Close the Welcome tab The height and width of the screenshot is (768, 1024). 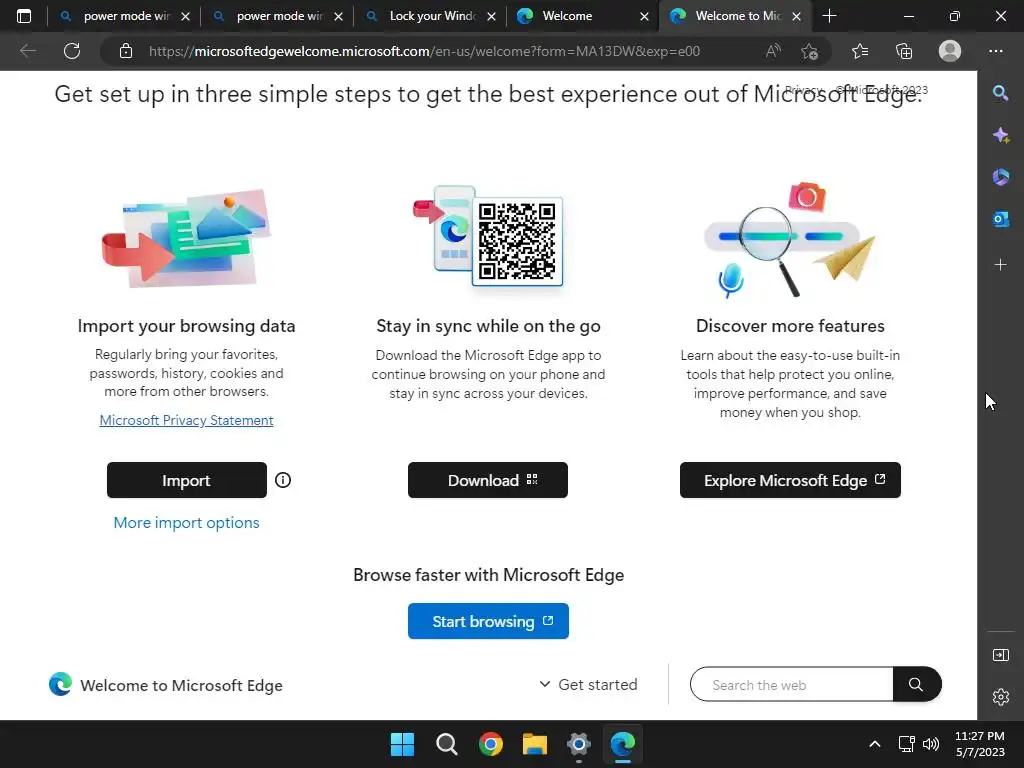[645, 16]
